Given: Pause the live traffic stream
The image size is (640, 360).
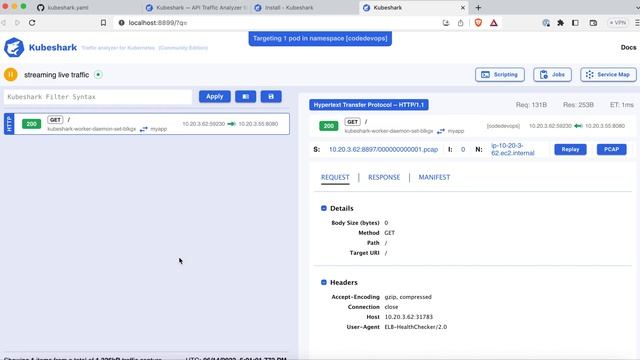Looking at the screenshot, I should (11, 75).
